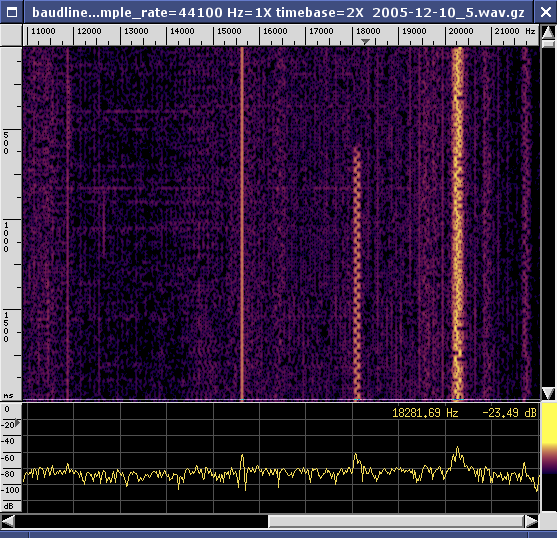Screen dimensions: 557x538
Task: Select the triangle marker near 18000 Hz on the ruler
Action: 365,42
